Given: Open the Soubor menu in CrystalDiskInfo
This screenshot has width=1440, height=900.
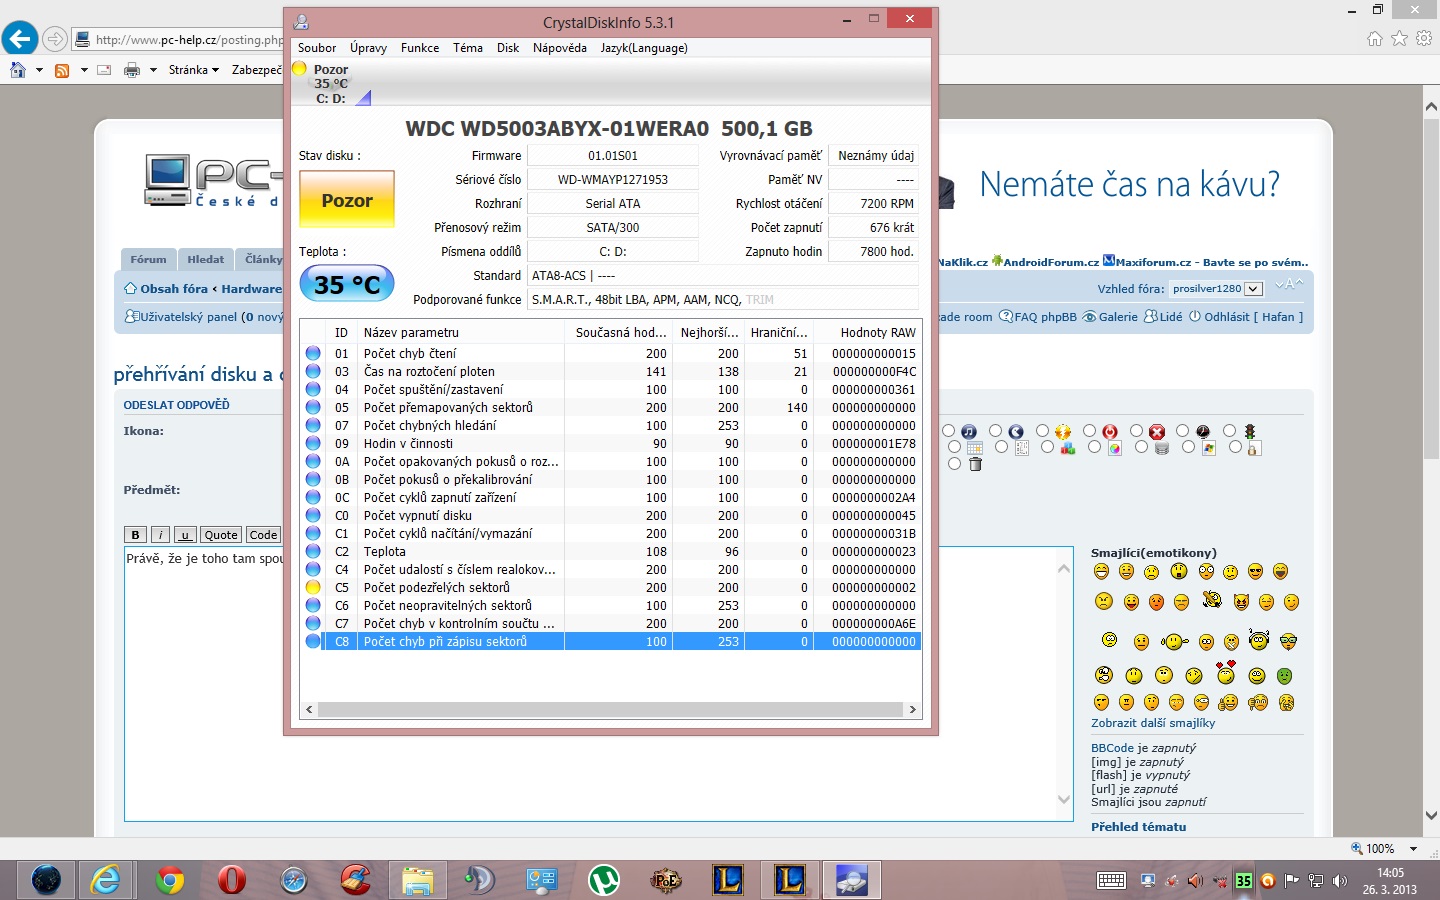Looking at the screenshot, I should [316, 48].
